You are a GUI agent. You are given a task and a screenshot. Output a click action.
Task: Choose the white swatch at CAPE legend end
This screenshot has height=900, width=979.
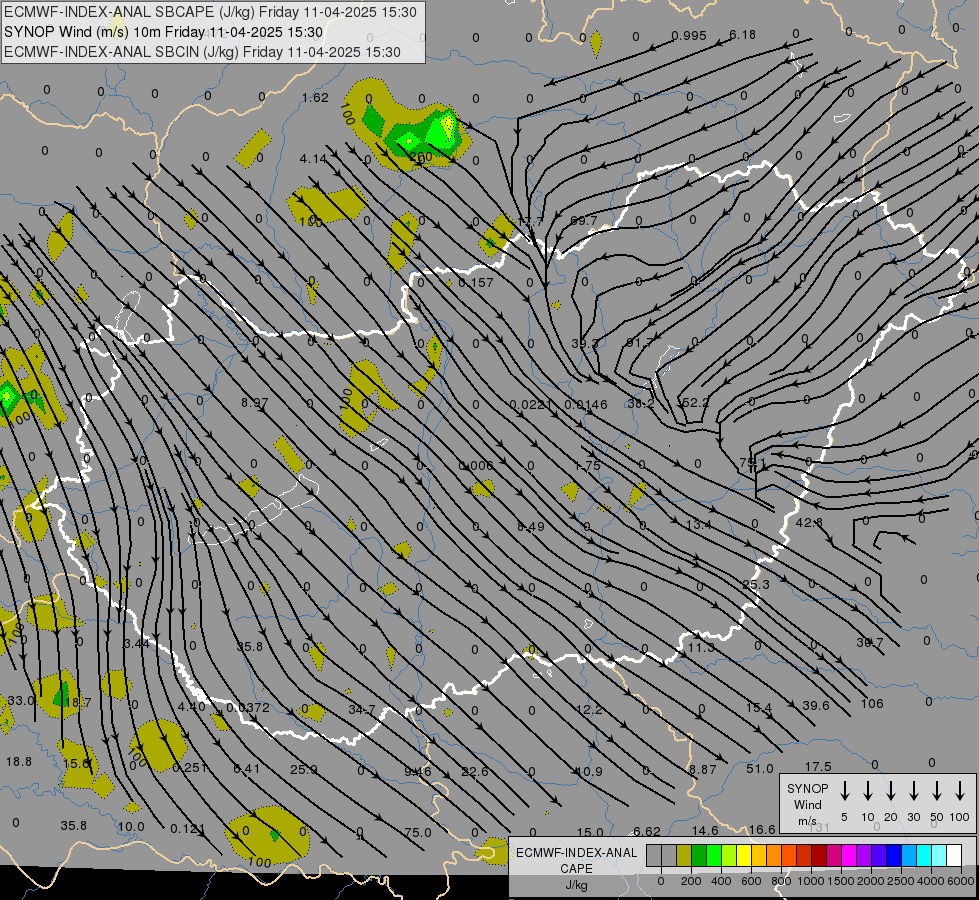954,856
